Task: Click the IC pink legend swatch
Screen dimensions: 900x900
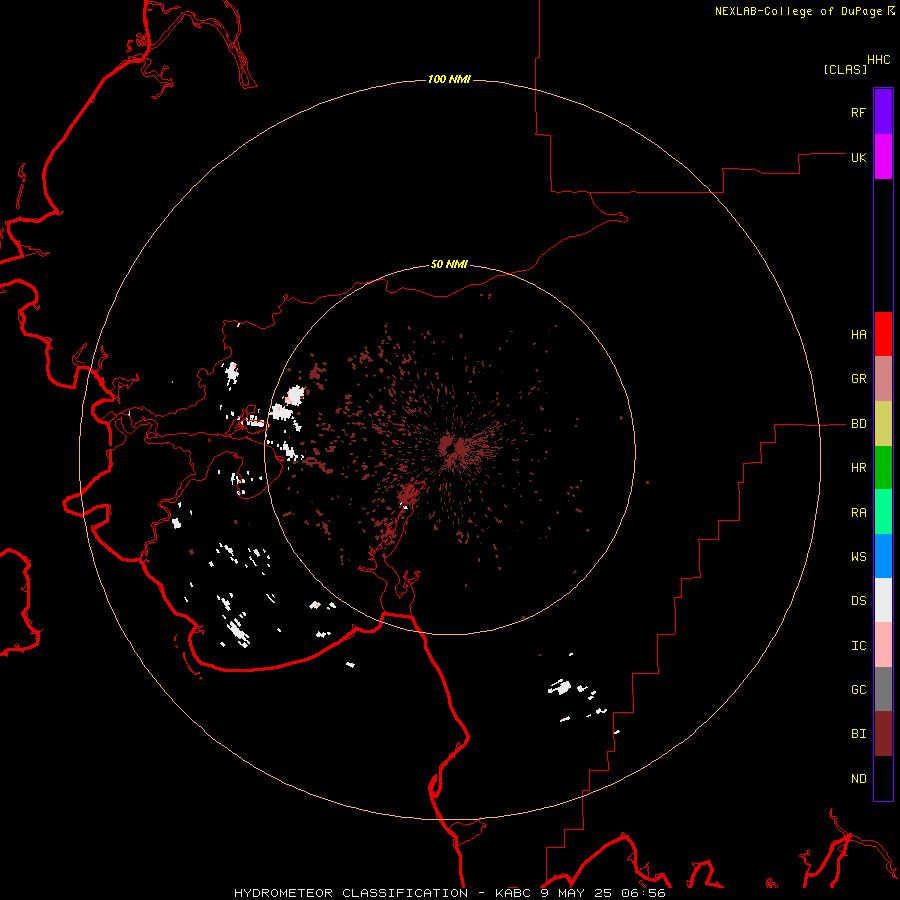Action: pos(883,645)
